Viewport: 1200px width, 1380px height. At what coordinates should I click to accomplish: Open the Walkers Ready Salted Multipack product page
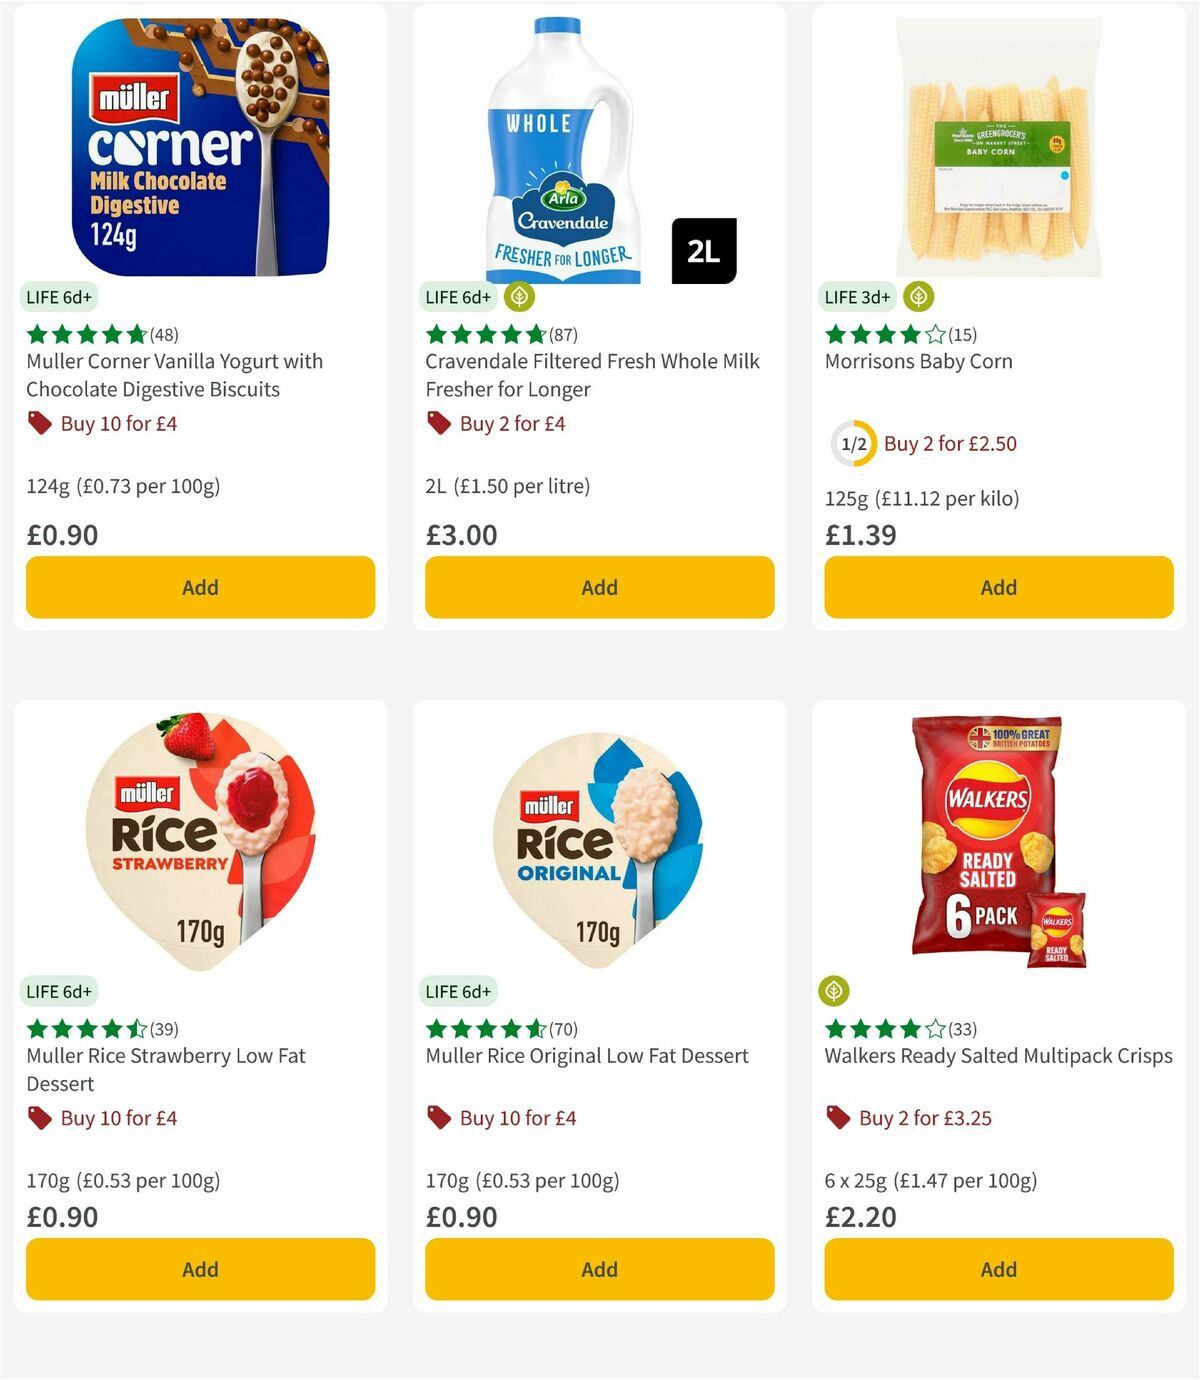point(998,1055)
